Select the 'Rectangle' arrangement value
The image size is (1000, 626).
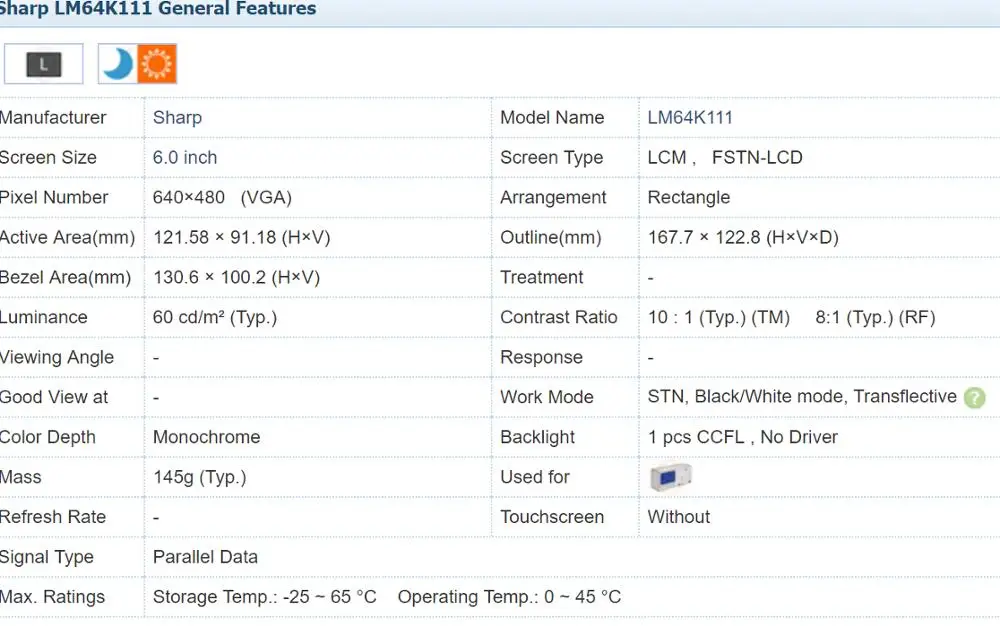689,198
